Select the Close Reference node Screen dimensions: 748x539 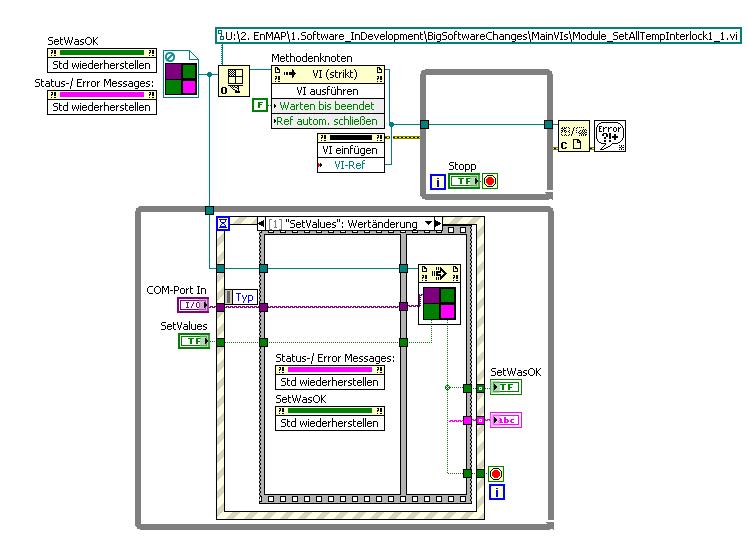click(x=573, y=136)
